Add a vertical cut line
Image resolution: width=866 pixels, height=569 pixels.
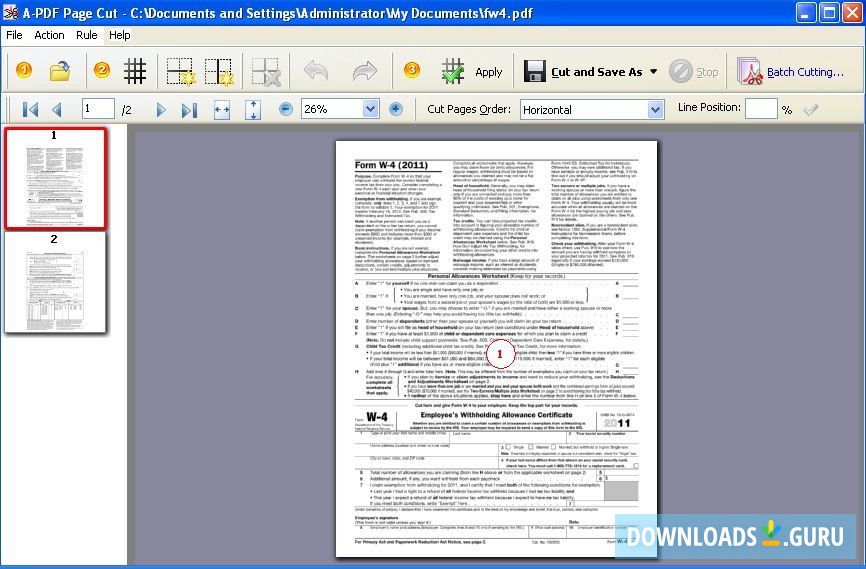coord(219,72)
